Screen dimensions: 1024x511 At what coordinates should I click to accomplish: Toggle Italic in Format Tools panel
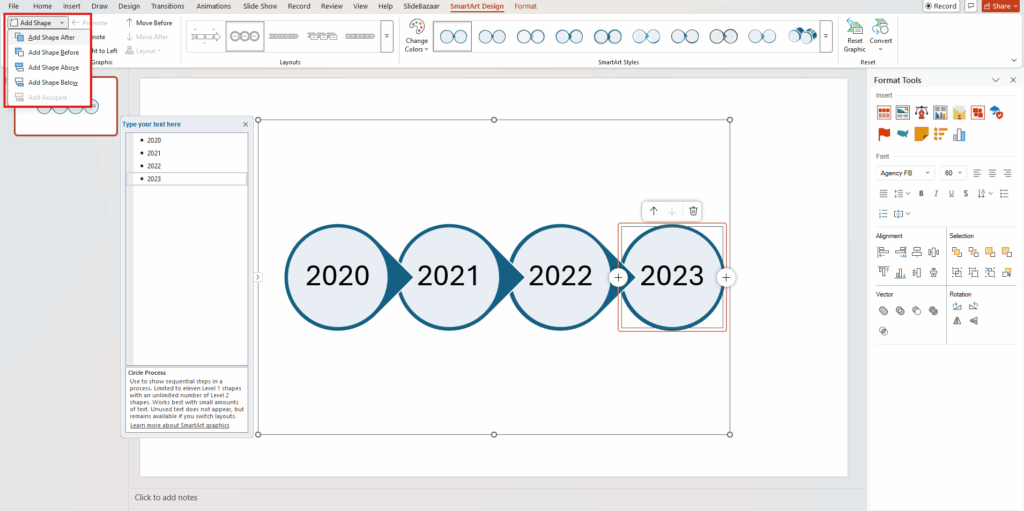coord(935,193)
